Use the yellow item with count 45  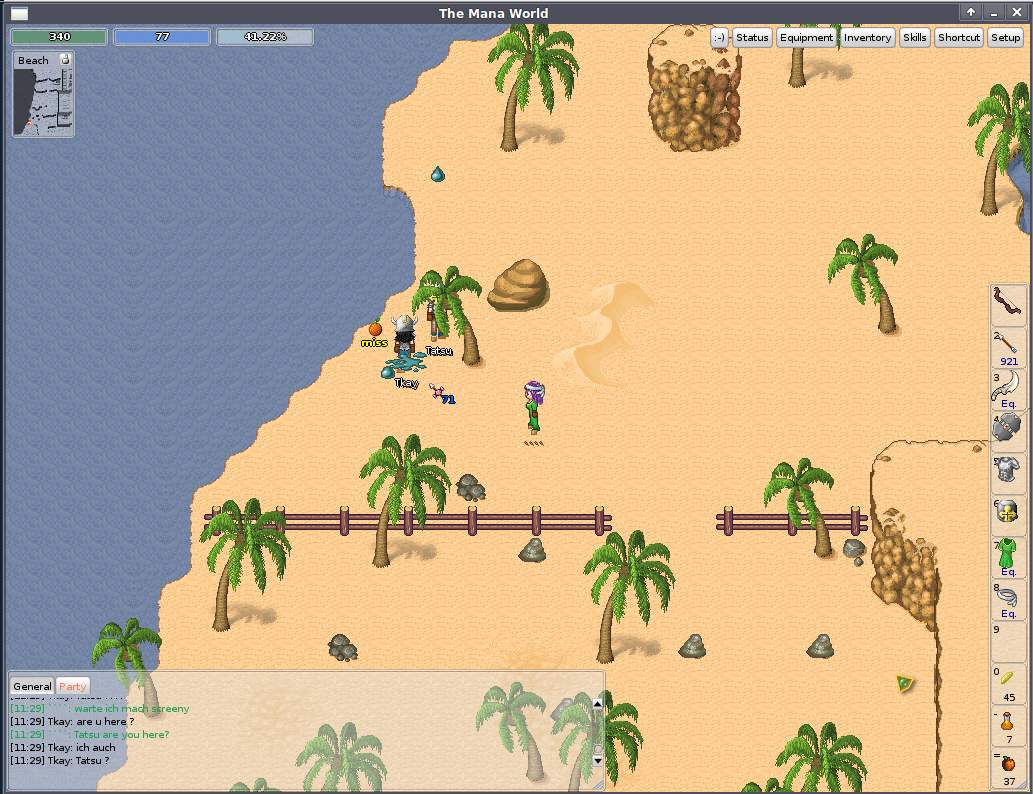coord(1008,684)
